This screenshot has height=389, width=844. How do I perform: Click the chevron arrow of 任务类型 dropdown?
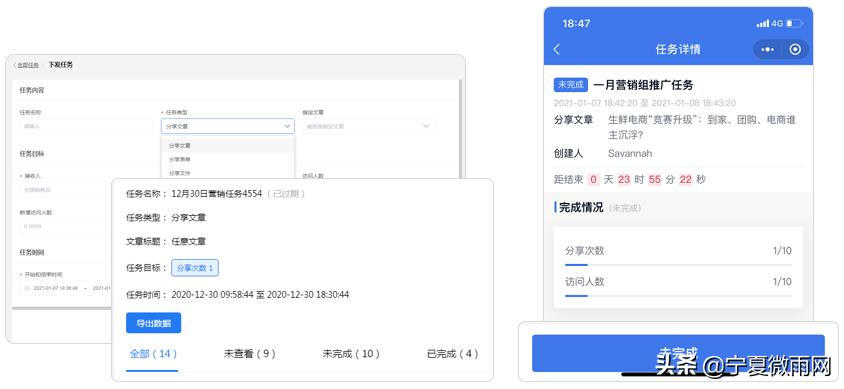pyautogui.click(x=287, y=126)
